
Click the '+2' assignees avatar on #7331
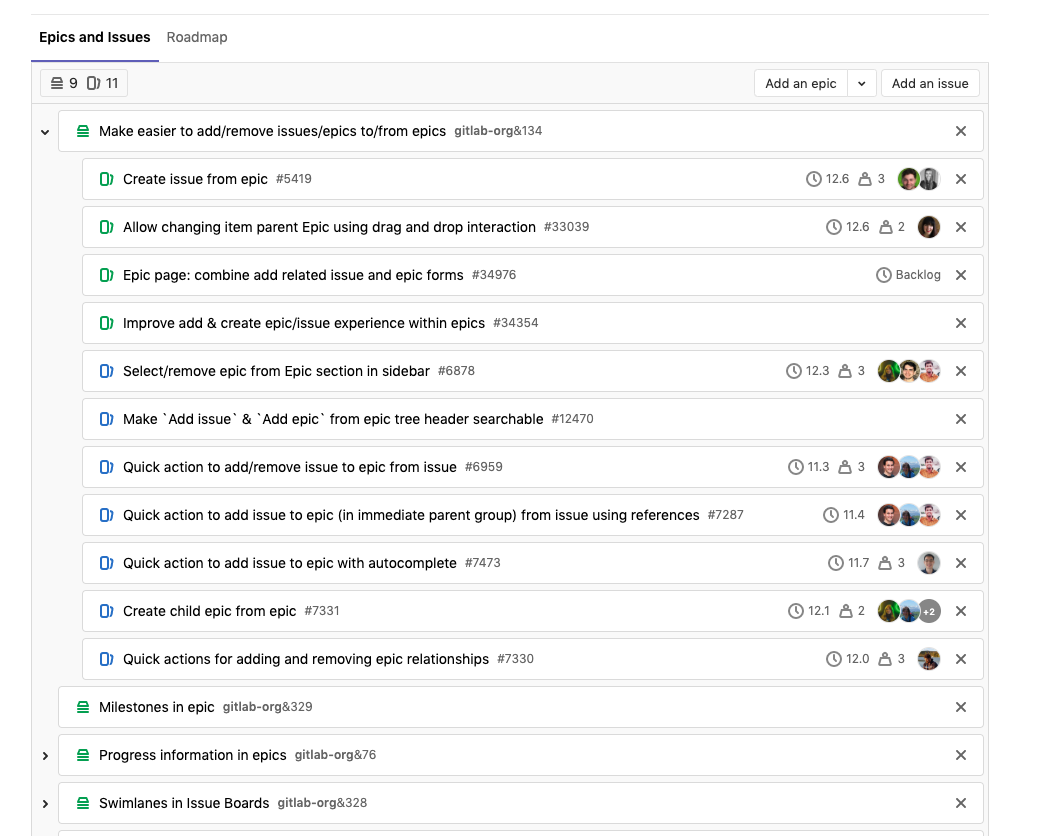tap(929, 611)
